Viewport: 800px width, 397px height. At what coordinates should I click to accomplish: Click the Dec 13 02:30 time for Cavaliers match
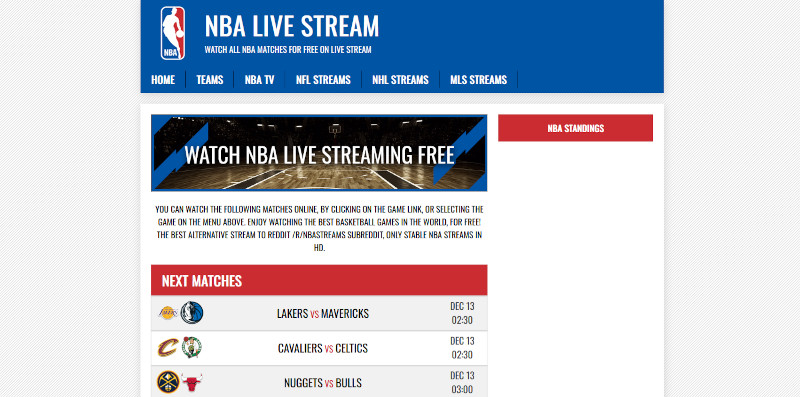pos(462,348)
